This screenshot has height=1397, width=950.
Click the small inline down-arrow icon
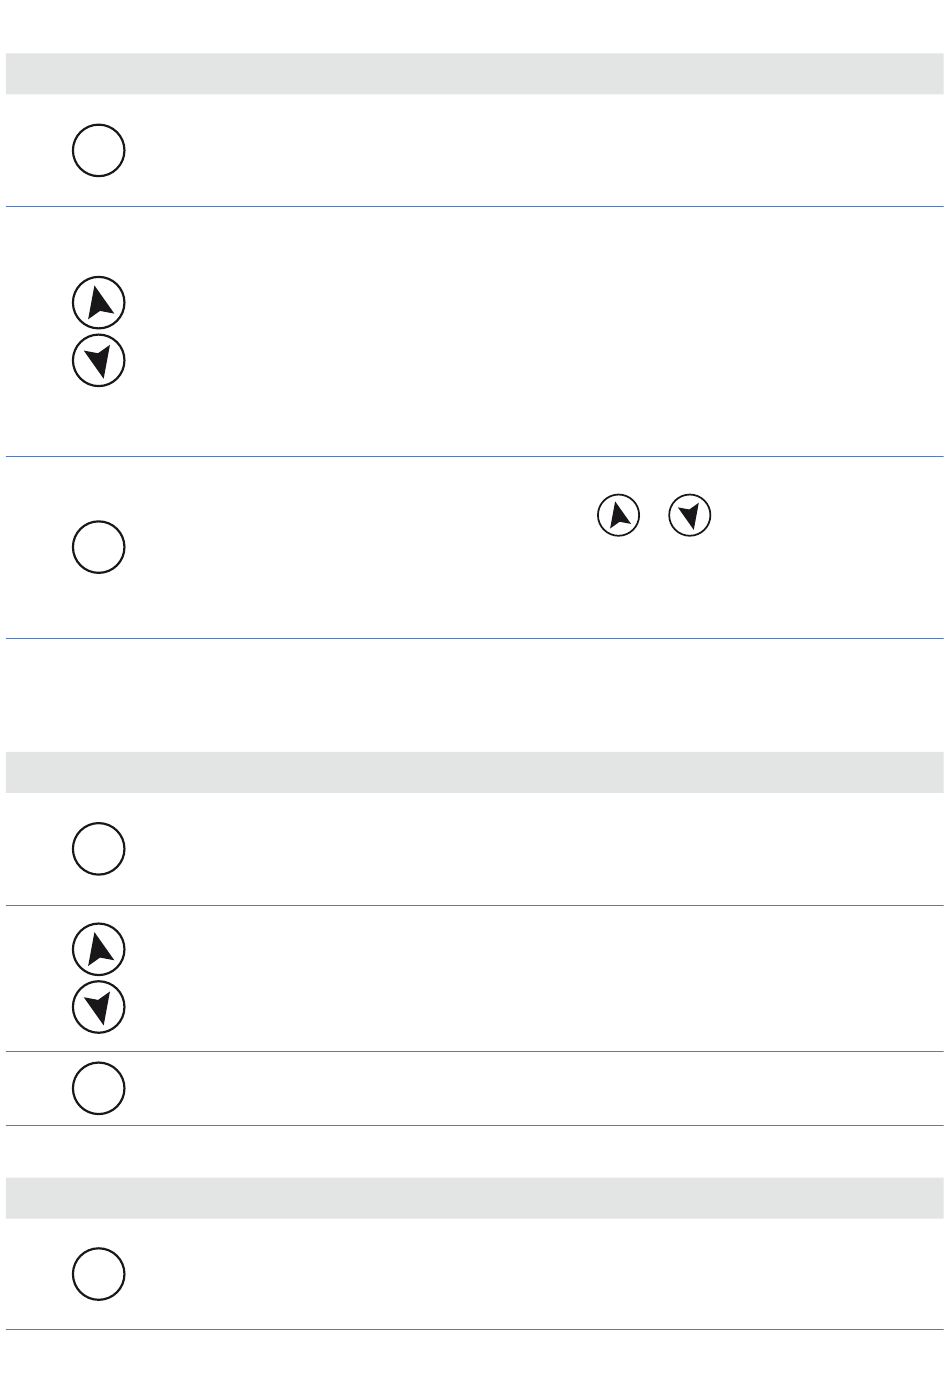(689, 516)
